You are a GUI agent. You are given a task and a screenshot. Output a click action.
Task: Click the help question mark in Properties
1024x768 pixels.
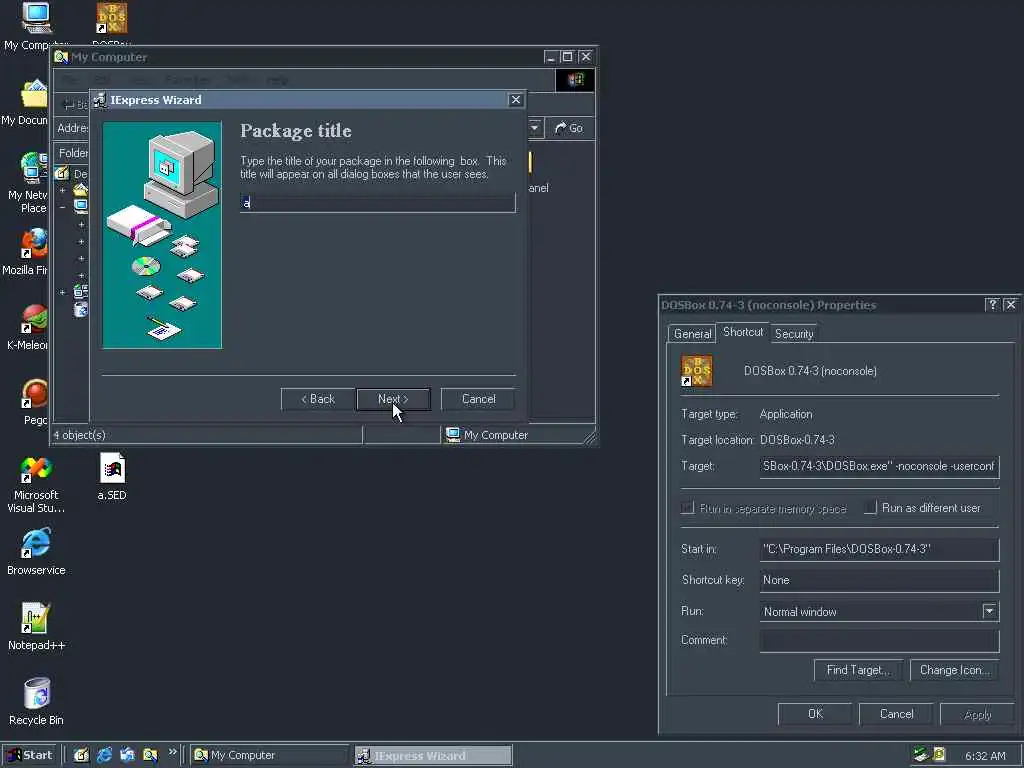pos(992,304)
